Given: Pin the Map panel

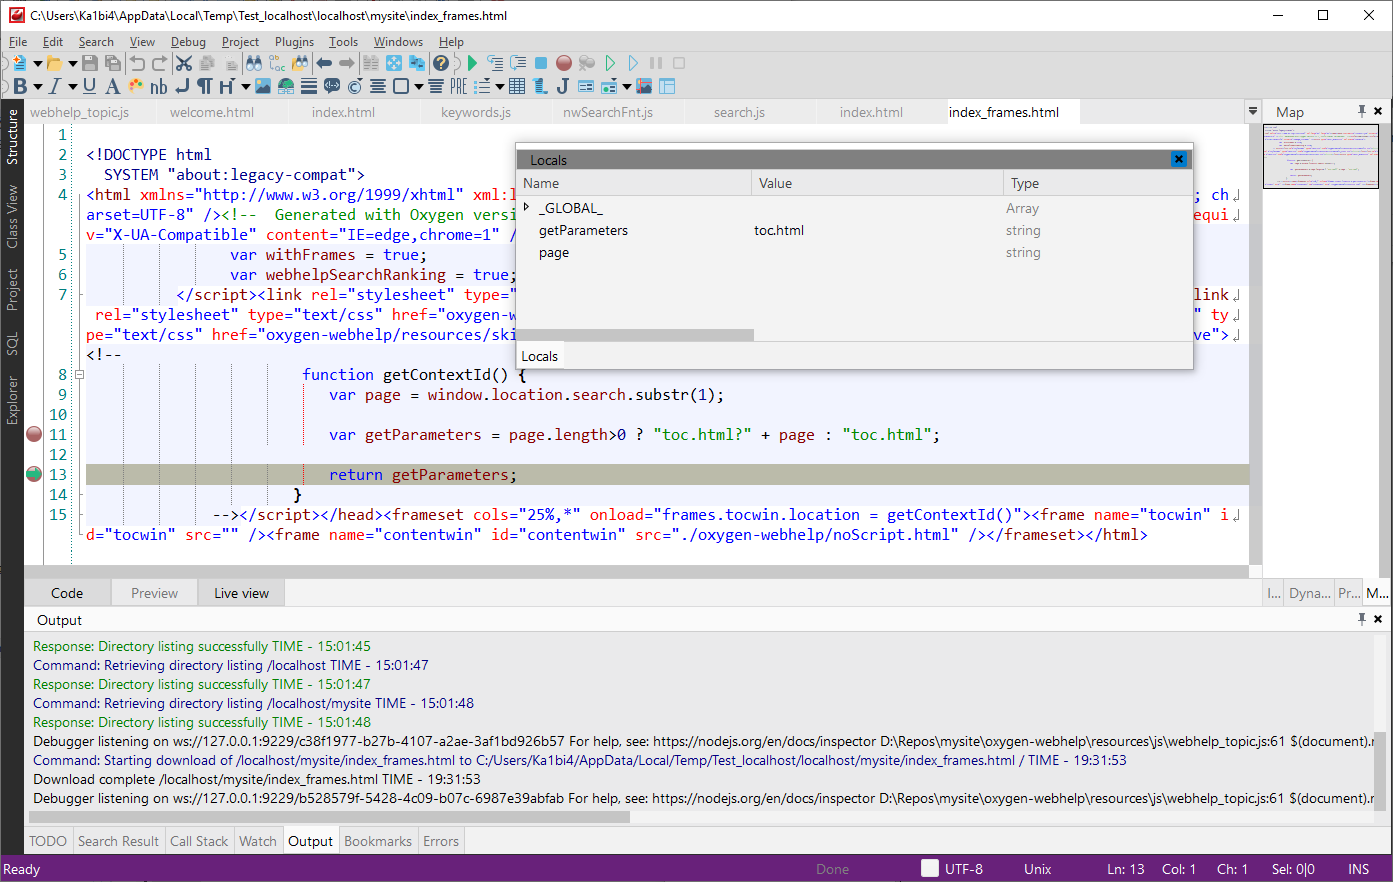Looking at the screenshot, I should tap(1361, 111).
